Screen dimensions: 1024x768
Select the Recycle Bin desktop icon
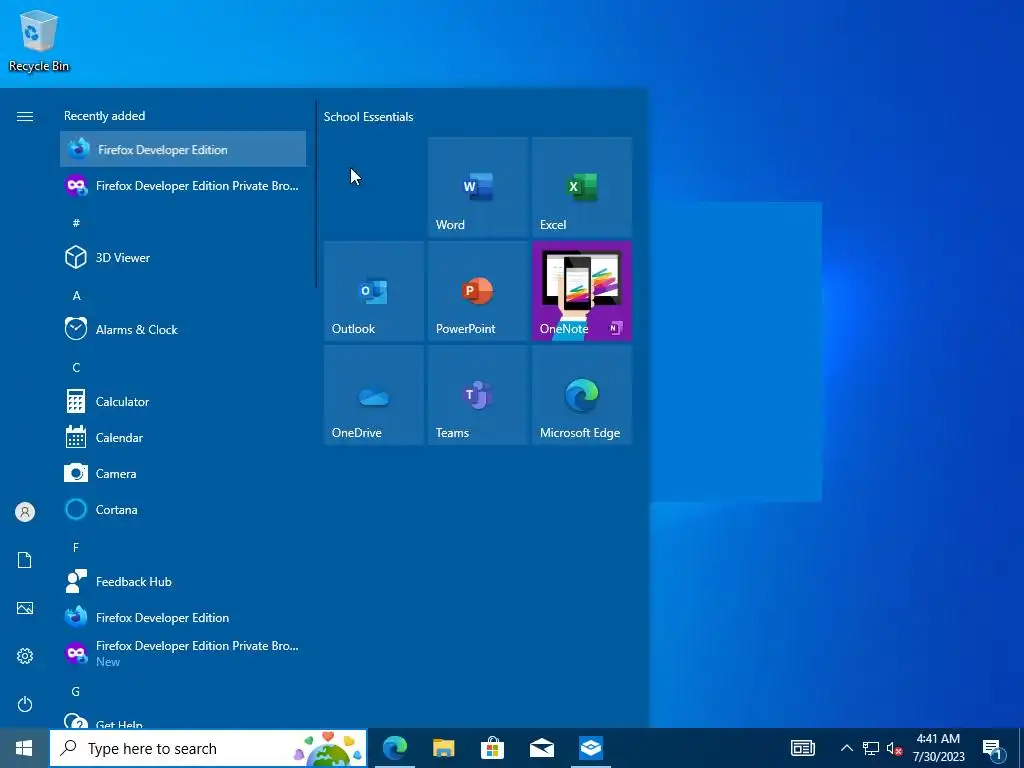[39, 40]
